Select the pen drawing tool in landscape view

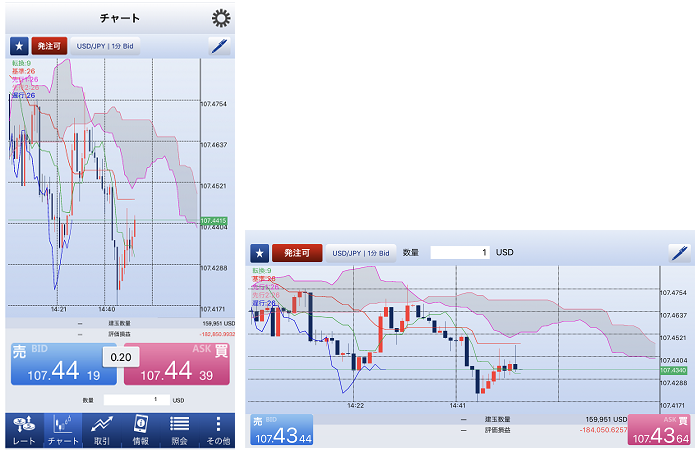click(x=679, y=253)
